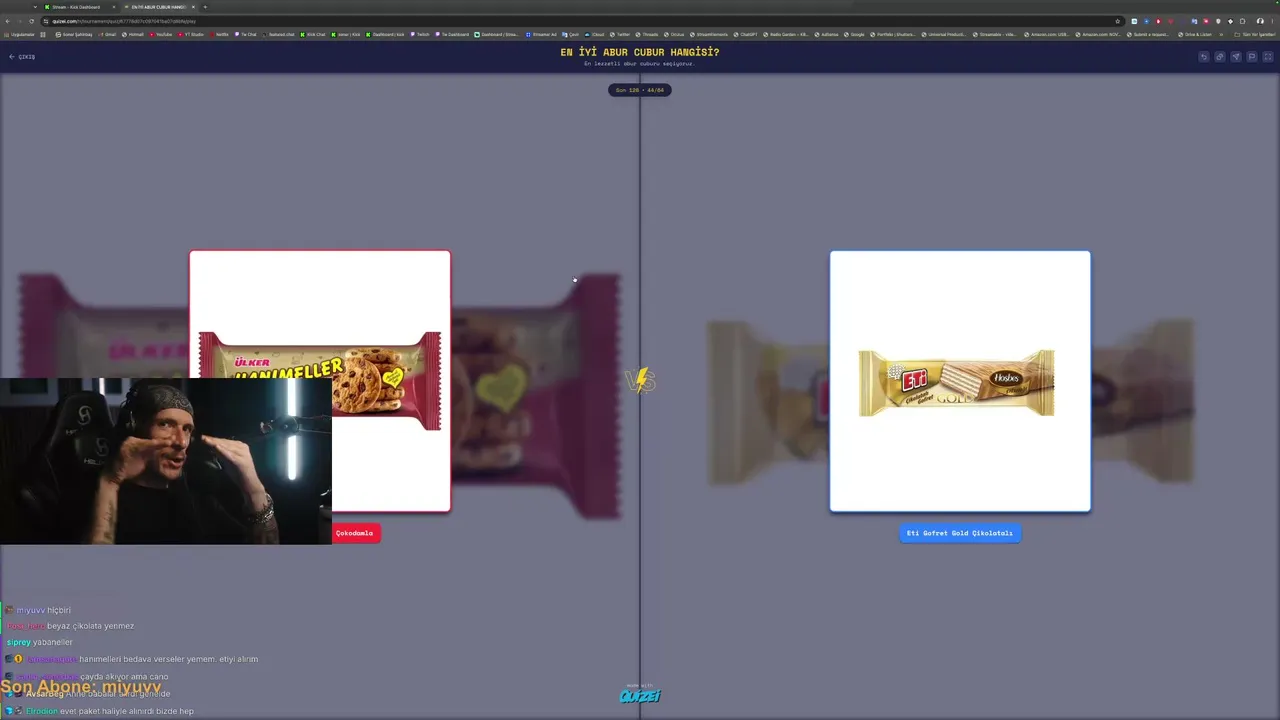The width and height of the screenshot is (1280, 720).
Task: Open the browser profile avatar
Action: tap(1260, 21)
